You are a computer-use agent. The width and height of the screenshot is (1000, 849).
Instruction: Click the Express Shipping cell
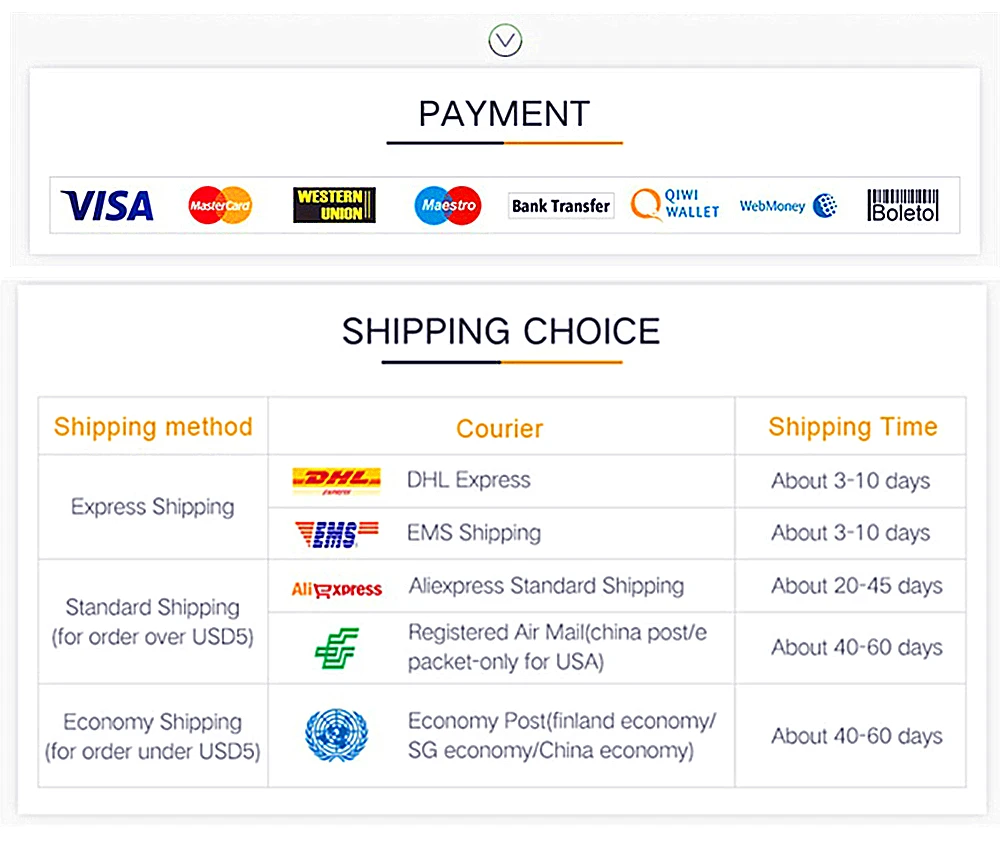(152, 507)
